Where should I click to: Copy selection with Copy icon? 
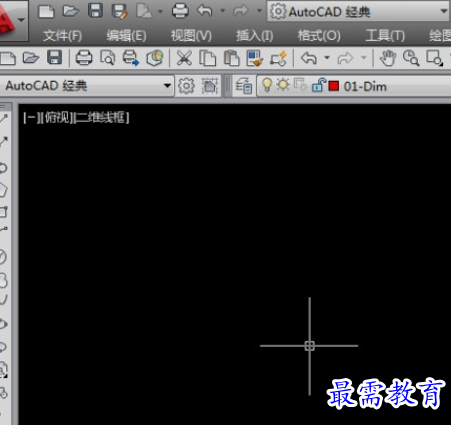tap(207, 58)
